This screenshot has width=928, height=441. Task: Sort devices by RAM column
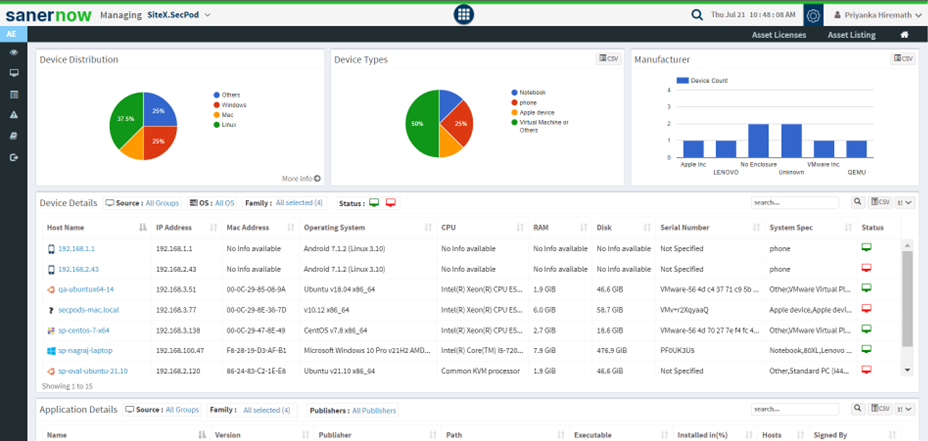click(560, 227)
